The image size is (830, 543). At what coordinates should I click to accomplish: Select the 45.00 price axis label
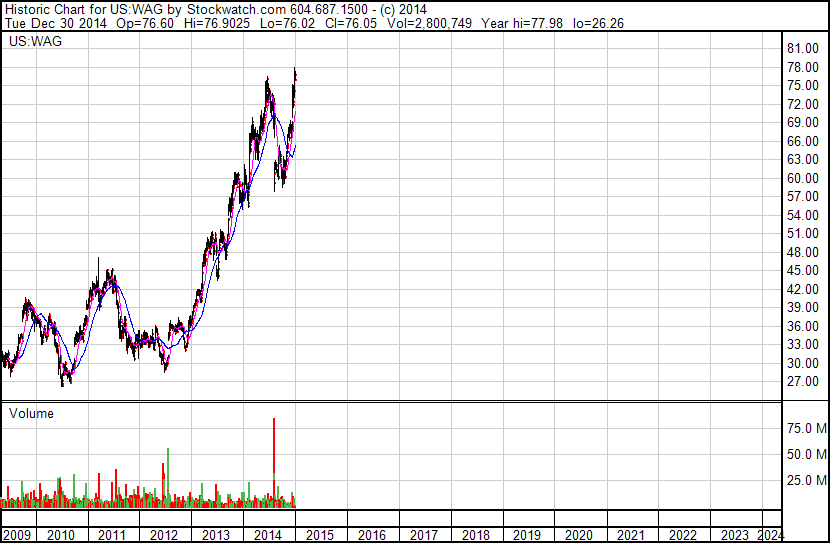(x=803, y=270)
